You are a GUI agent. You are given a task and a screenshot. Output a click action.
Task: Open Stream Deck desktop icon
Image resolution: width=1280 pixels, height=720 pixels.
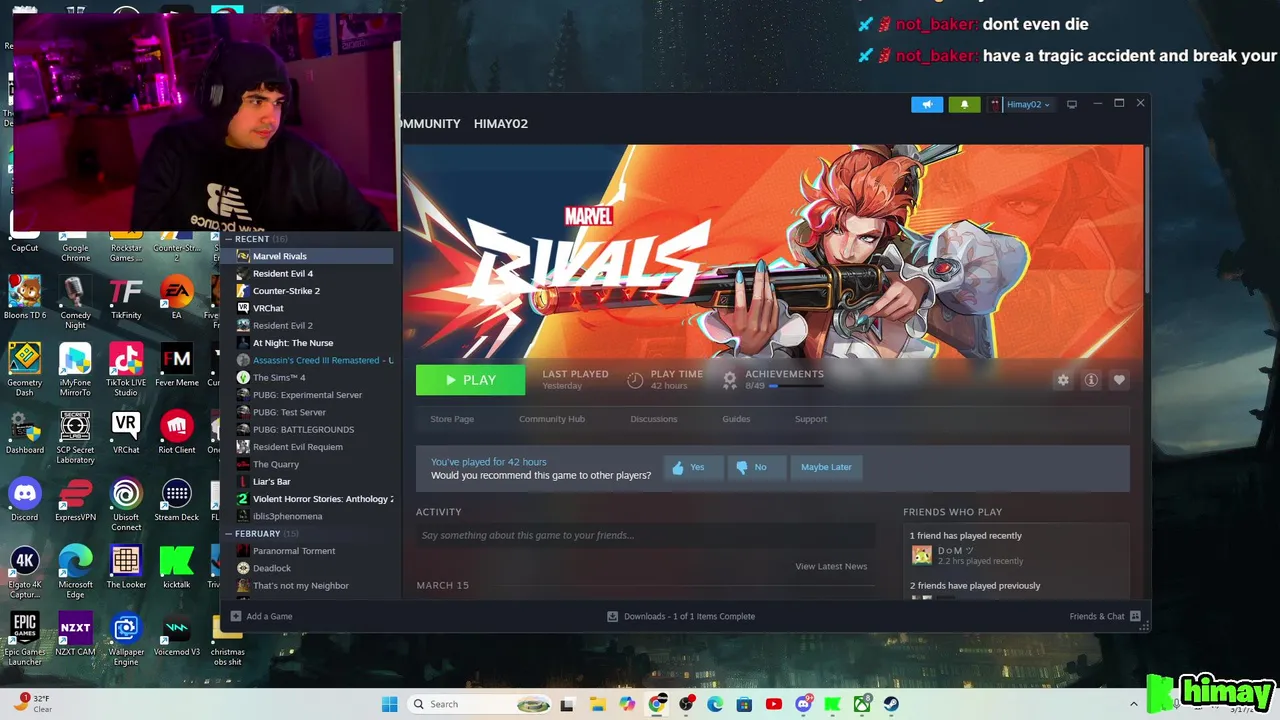pyautogui.click(x=177, y=500)
